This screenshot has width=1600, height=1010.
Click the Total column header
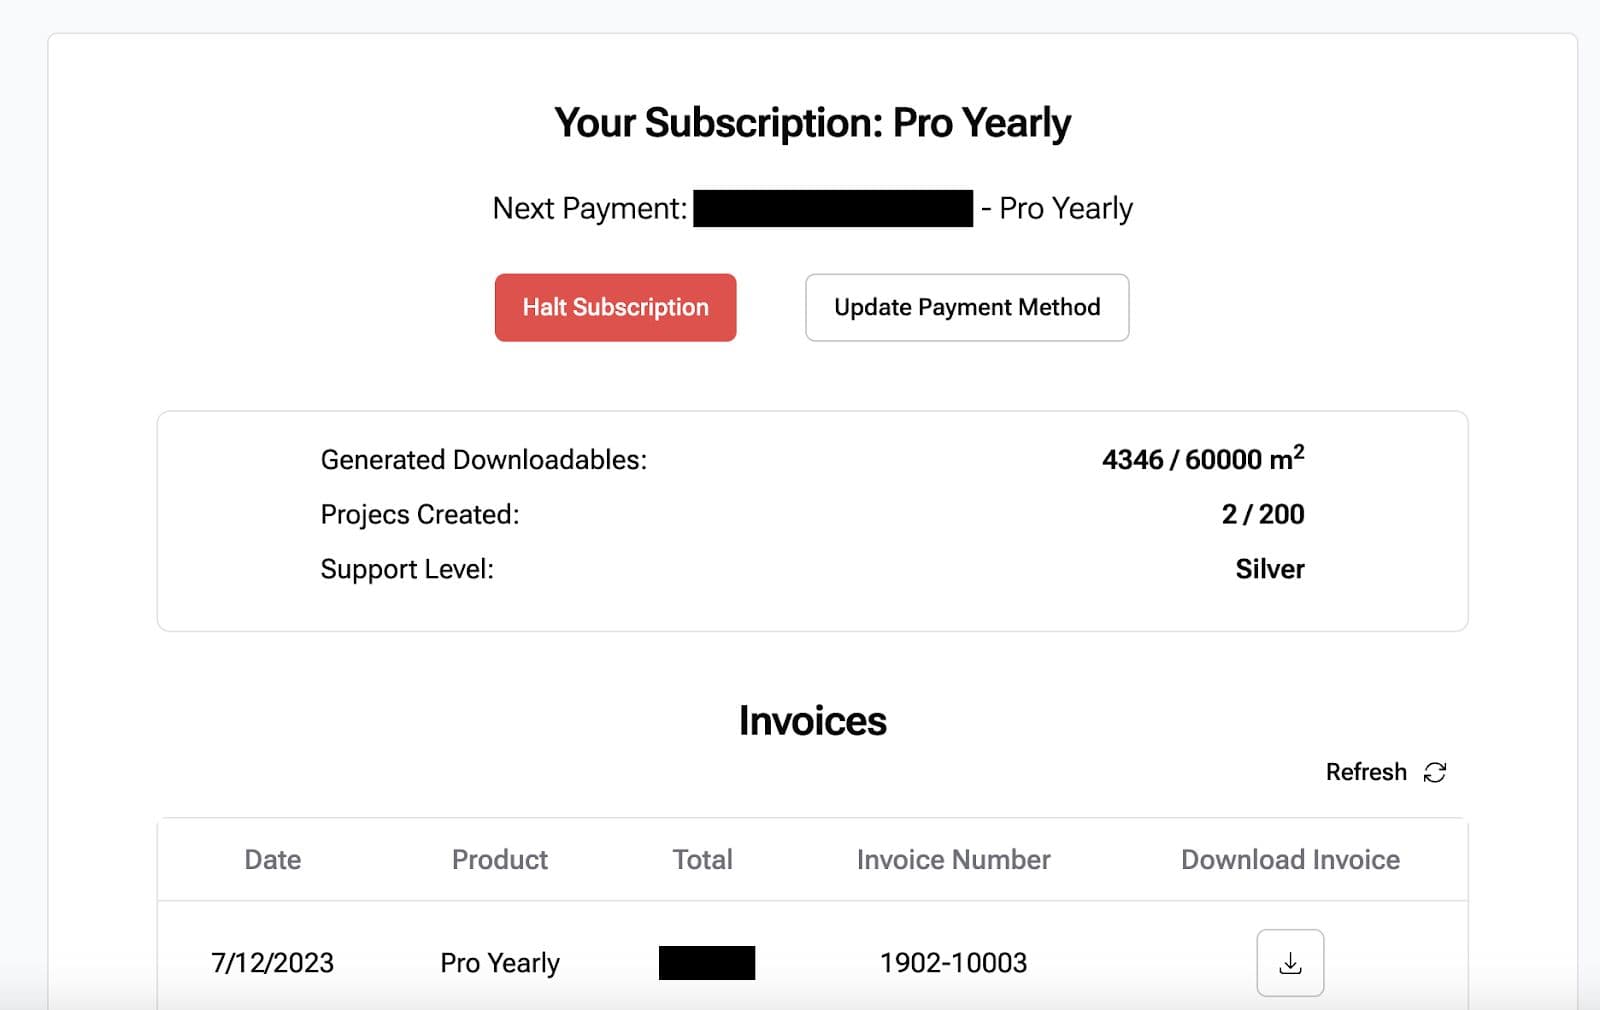pyautogui.click(x=702, y=860)
